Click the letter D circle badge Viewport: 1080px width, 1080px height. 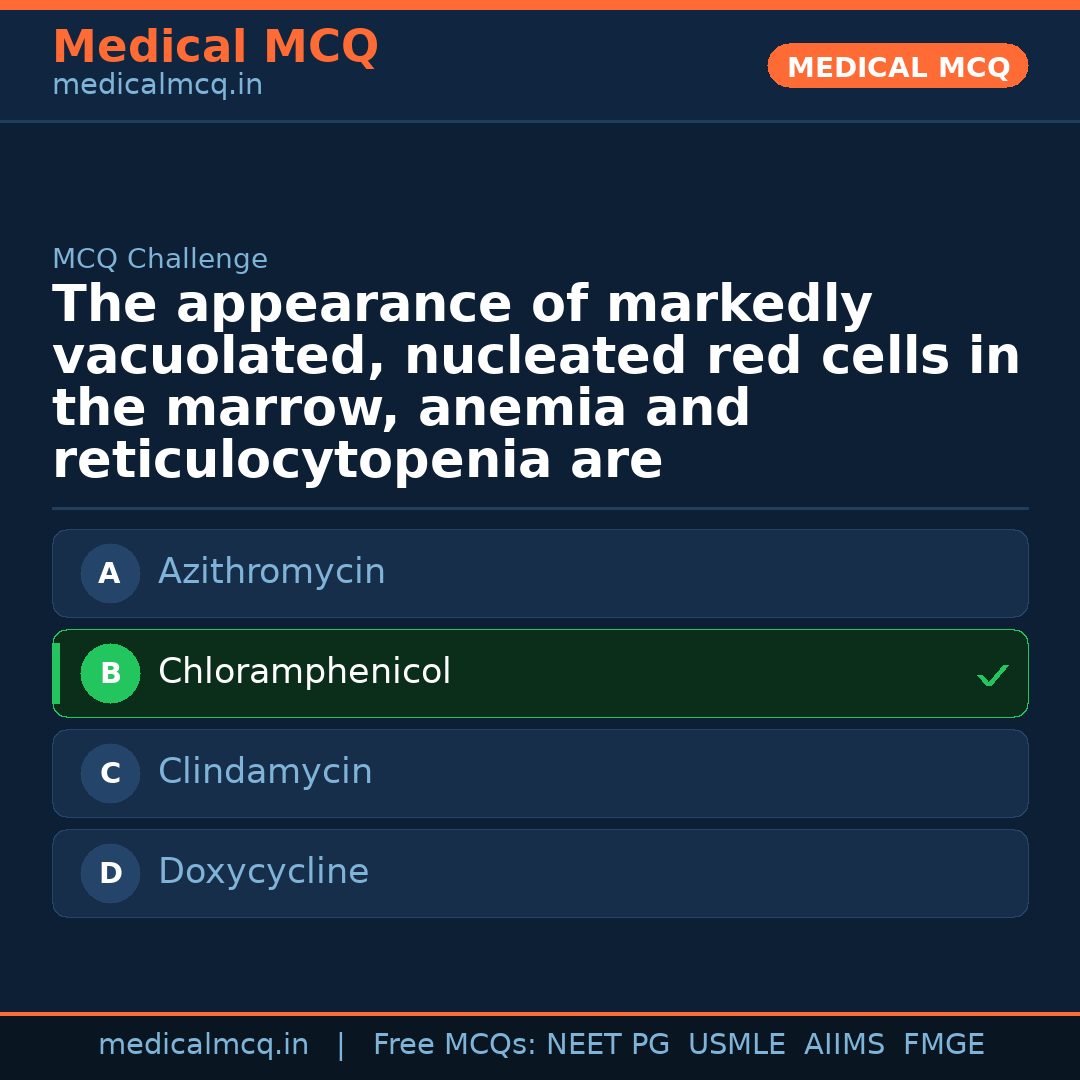pos(110,874)
